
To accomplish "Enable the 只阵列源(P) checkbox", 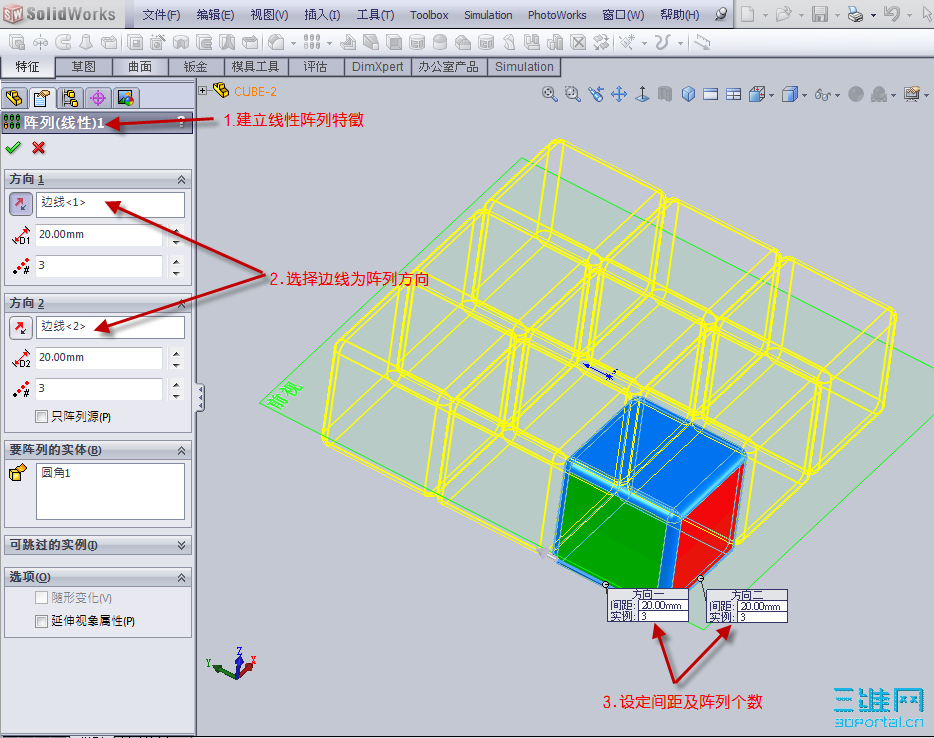I will [x=41, y=416].
